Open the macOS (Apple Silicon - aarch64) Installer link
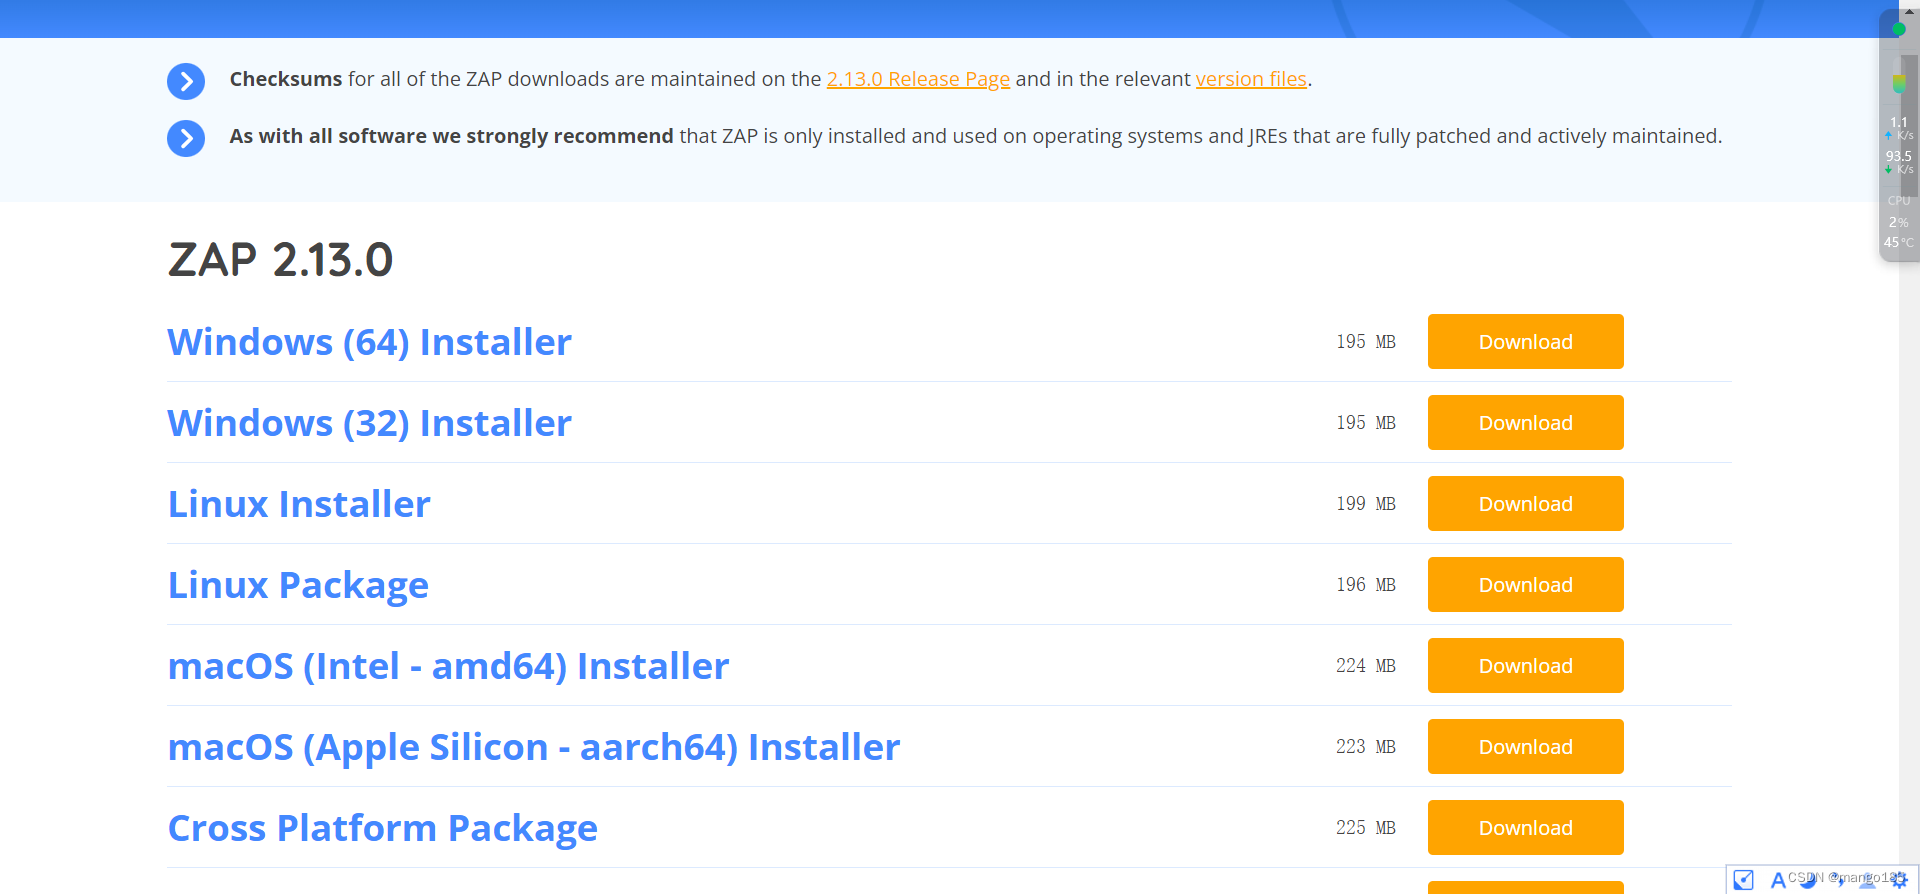The height and width of the screenshot is (894, 1920). click(x=534, y=747)
